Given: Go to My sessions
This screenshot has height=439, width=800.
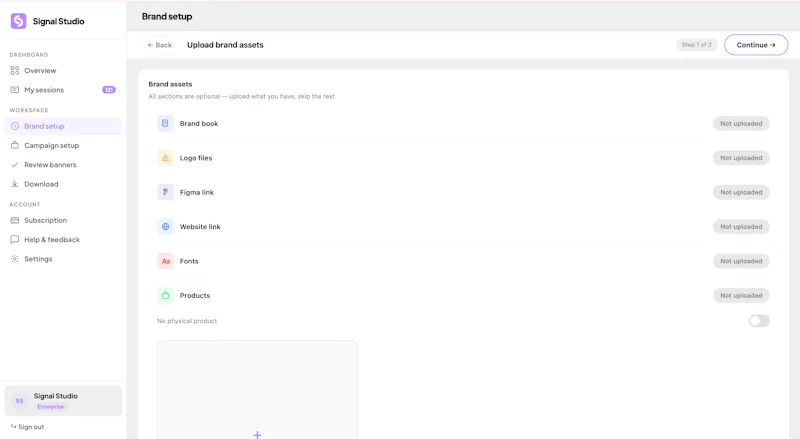Looking at the screenshot, I should (63, 90).
